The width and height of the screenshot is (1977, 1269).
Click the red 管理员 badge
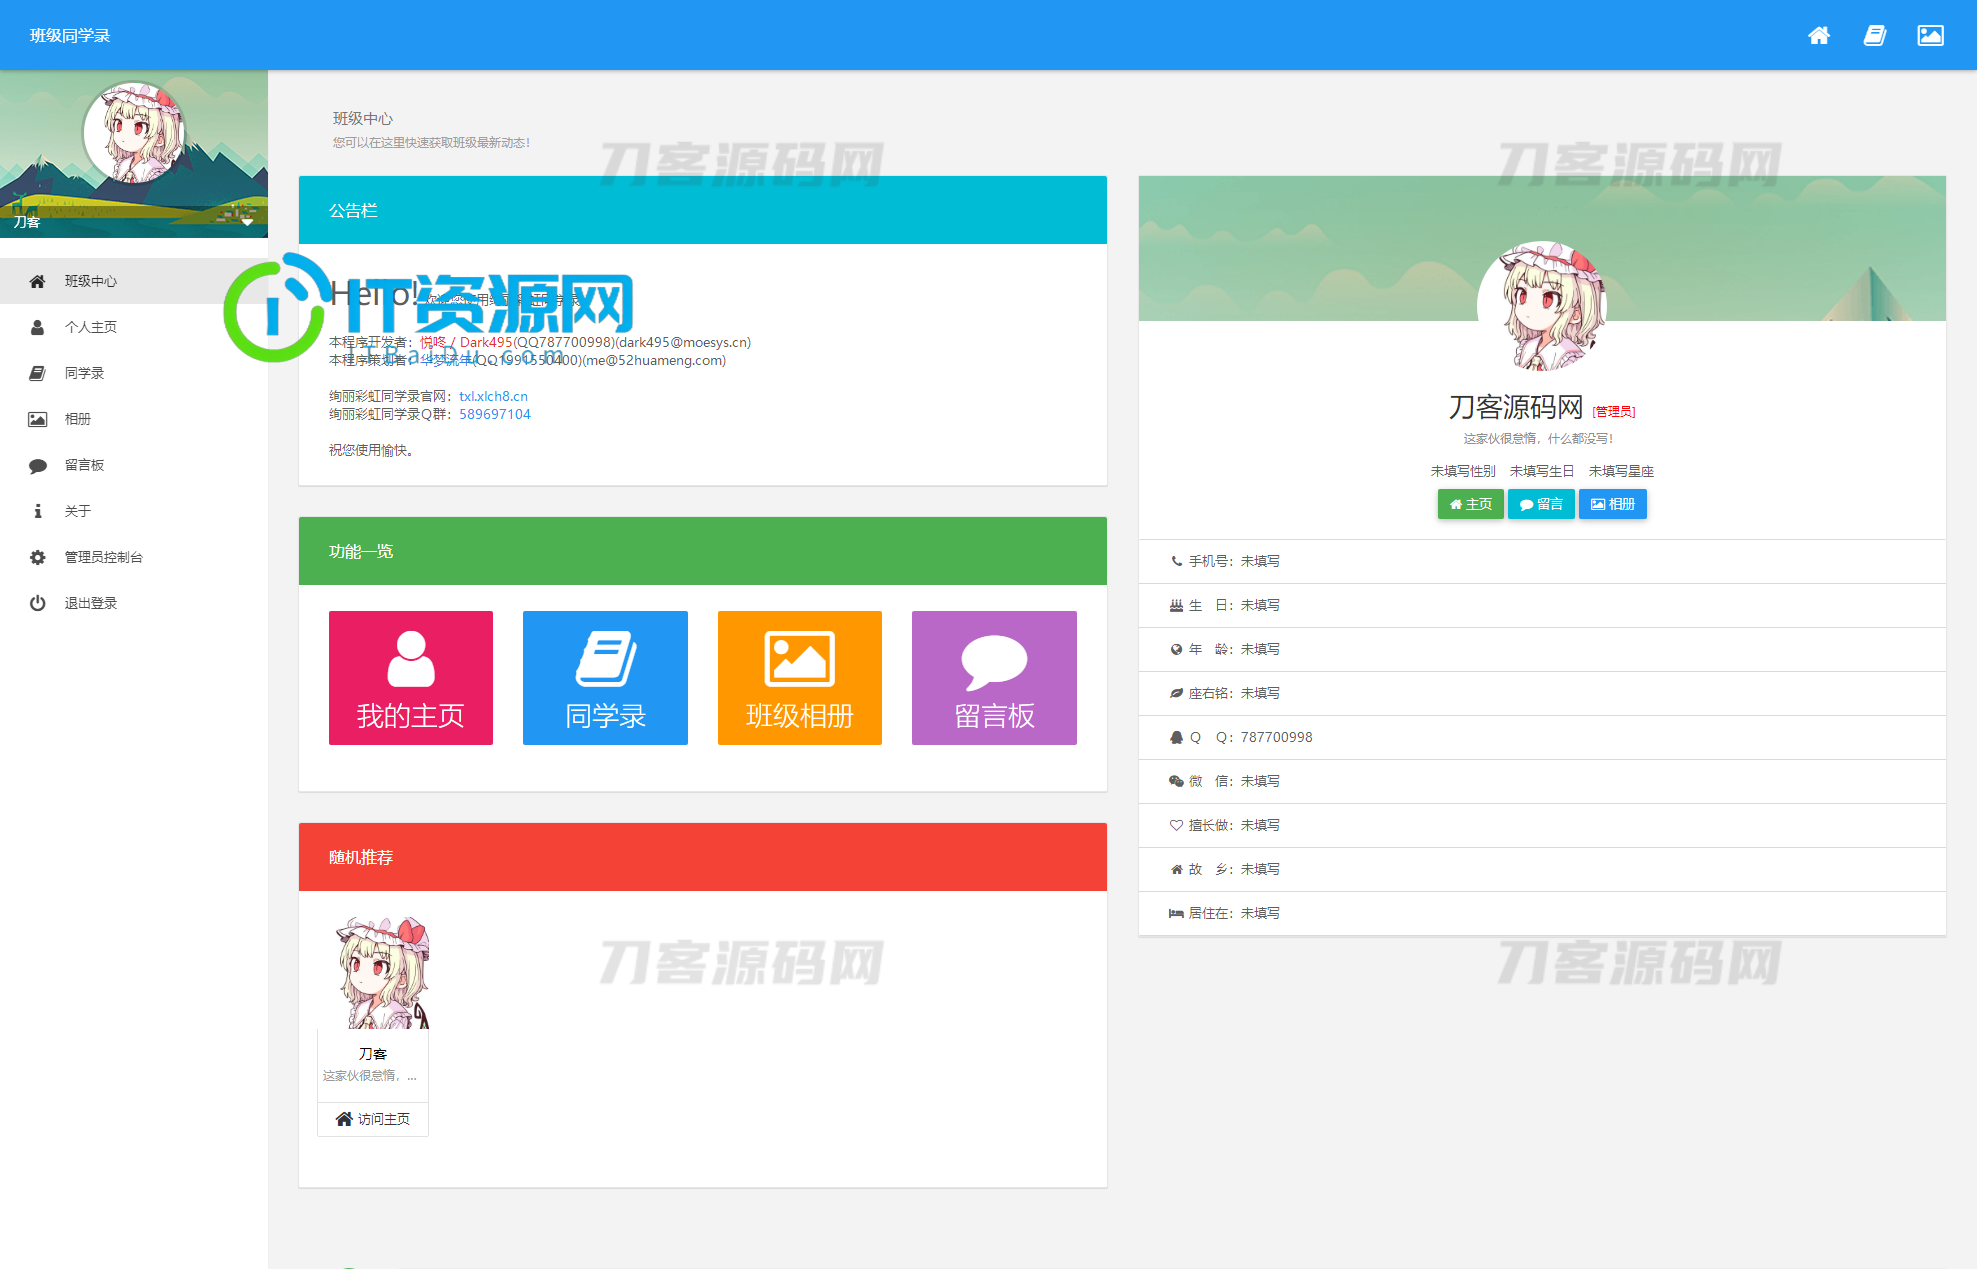point(1614,411)
